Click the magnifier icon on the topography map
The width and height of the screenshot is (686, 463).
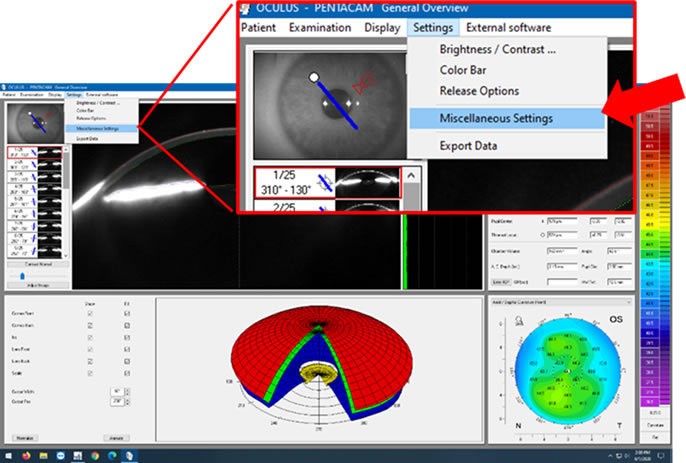[519, 321]
